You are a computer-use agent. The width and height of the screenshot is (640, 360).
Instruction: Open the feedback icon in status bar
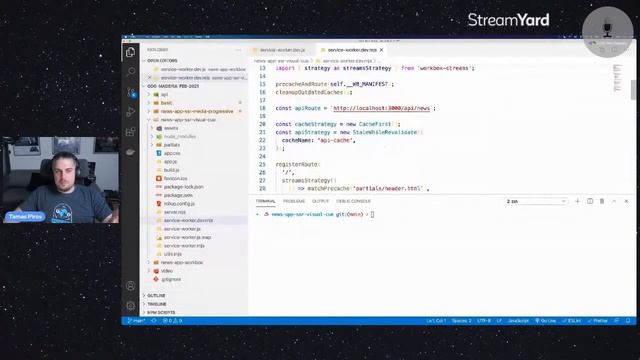click(617, 321)
